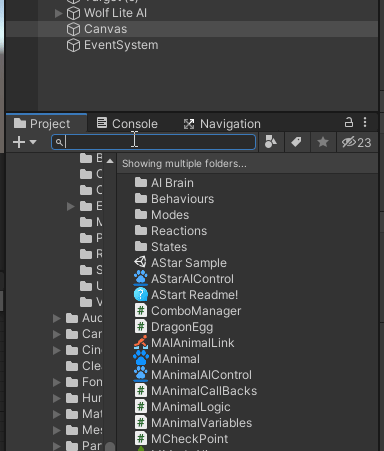Switch to the Navigation tab
The width and height of the screenshot is (384, 451).
222,124
